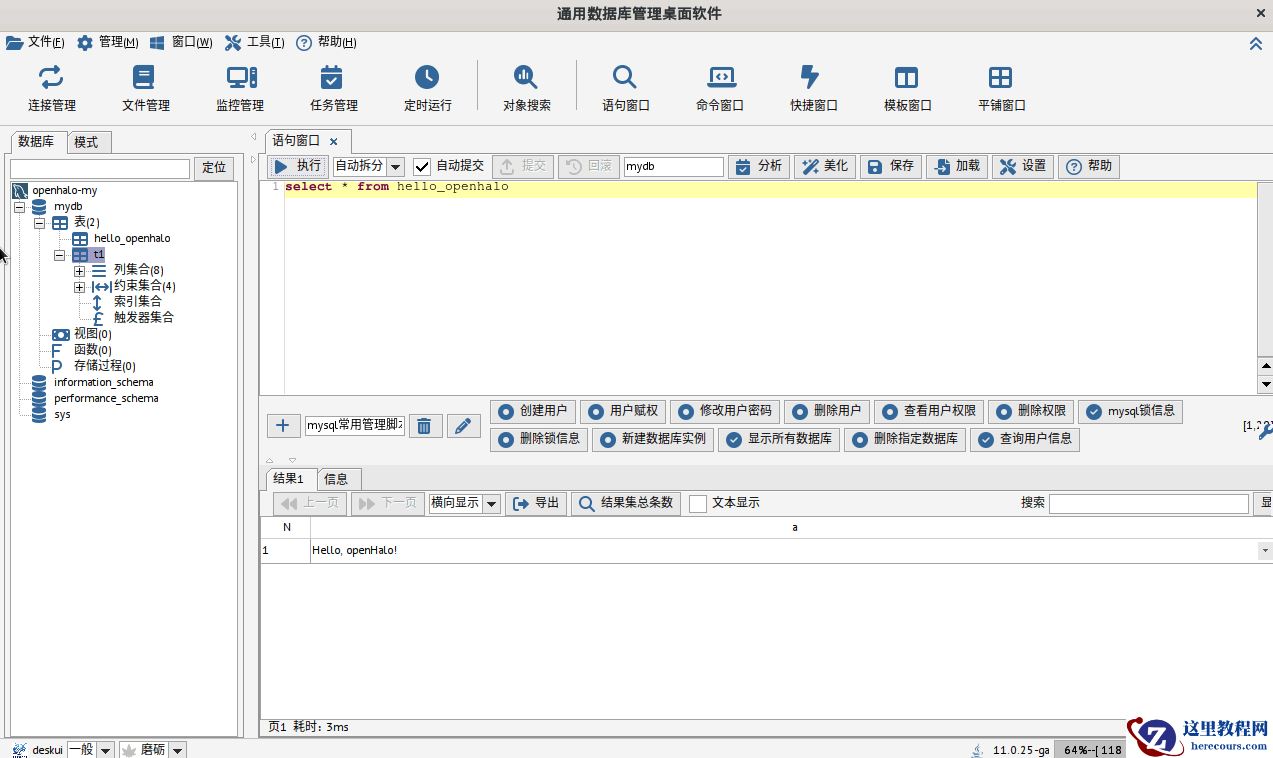1273x758 pixels.
Task: Click the trash icon beside script box
Action: point(424,426)
